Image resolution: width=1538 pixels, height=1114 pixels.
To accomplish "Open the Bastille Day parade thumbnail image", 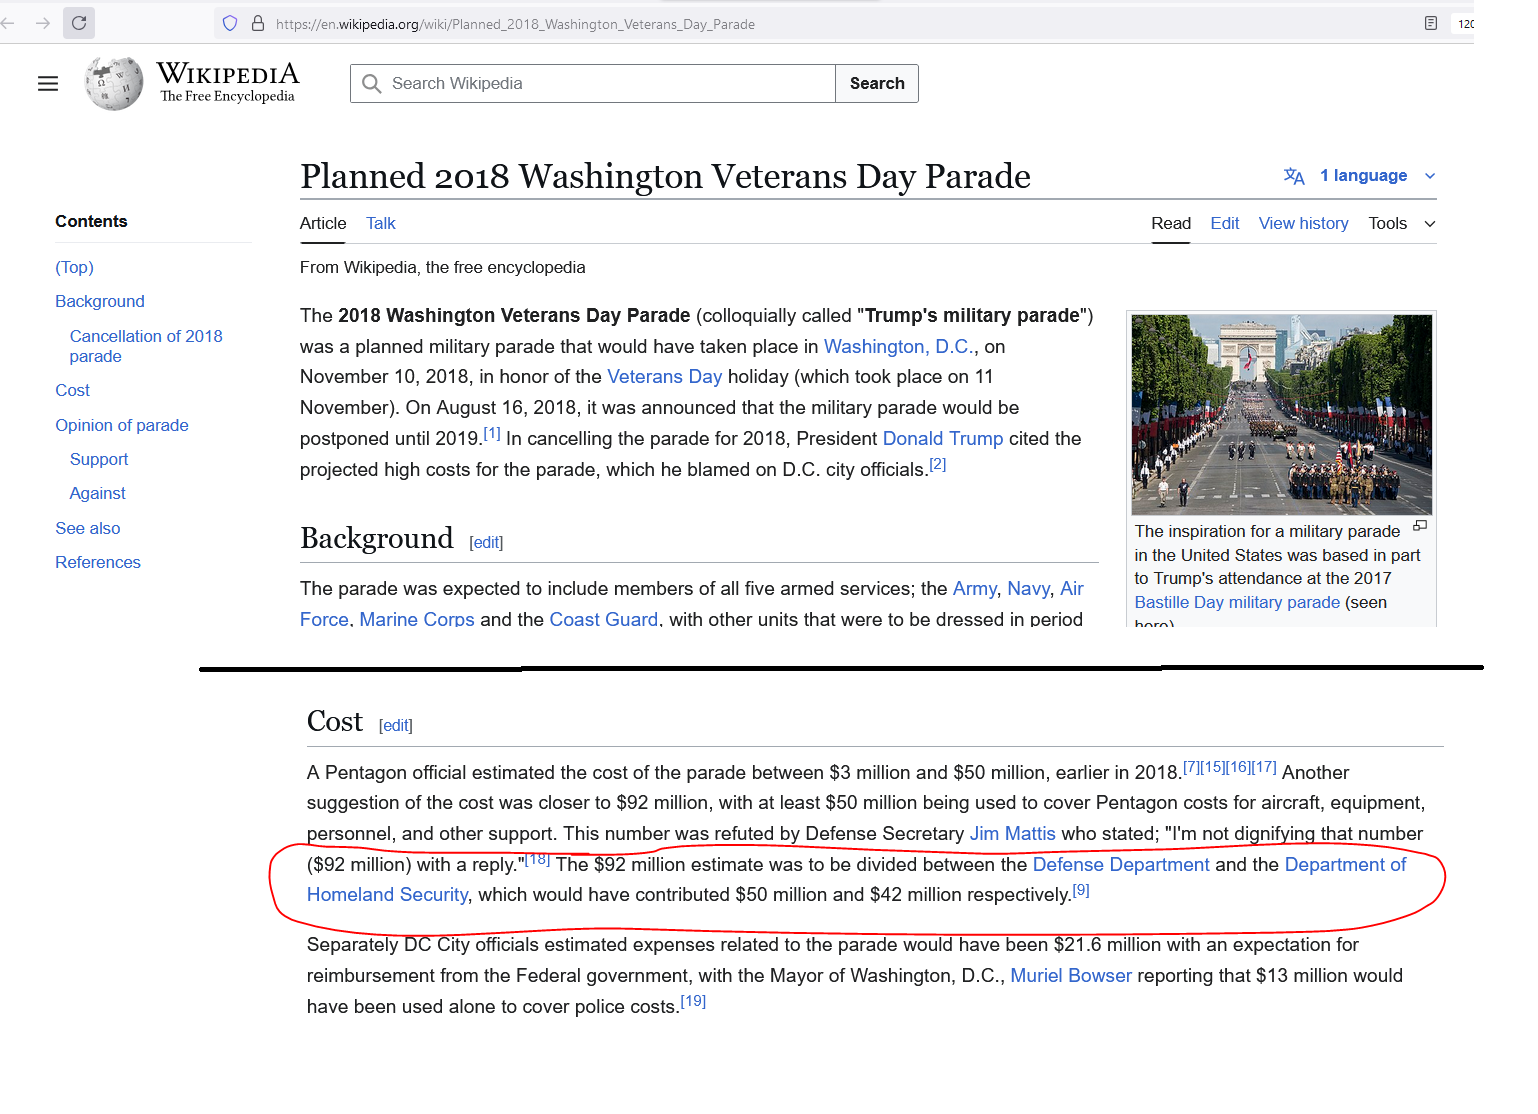I will tap(1281, 415).
